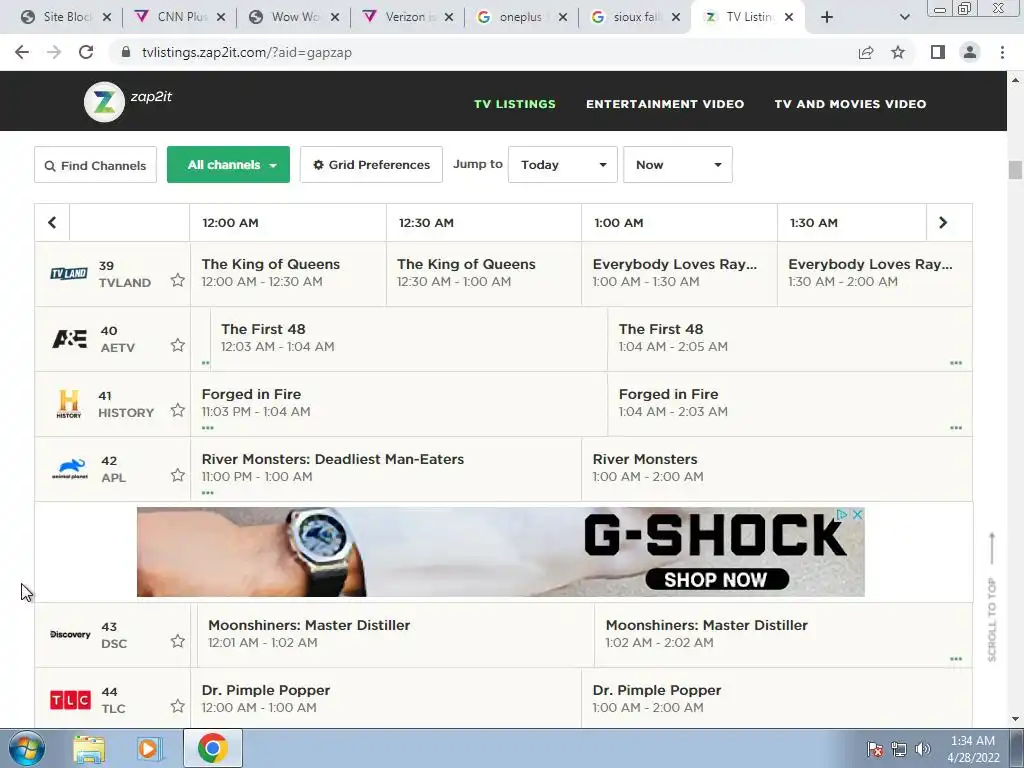Click the Action Center flag tray icon

875,749
